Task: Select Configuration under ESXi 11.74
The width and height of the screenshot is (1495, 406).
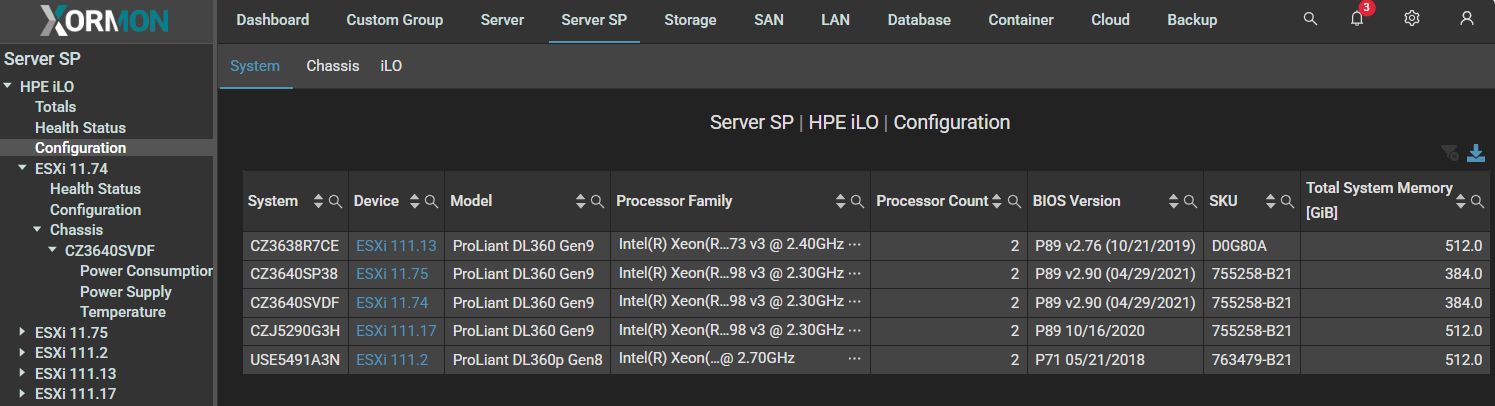Action: click(95, 210)
